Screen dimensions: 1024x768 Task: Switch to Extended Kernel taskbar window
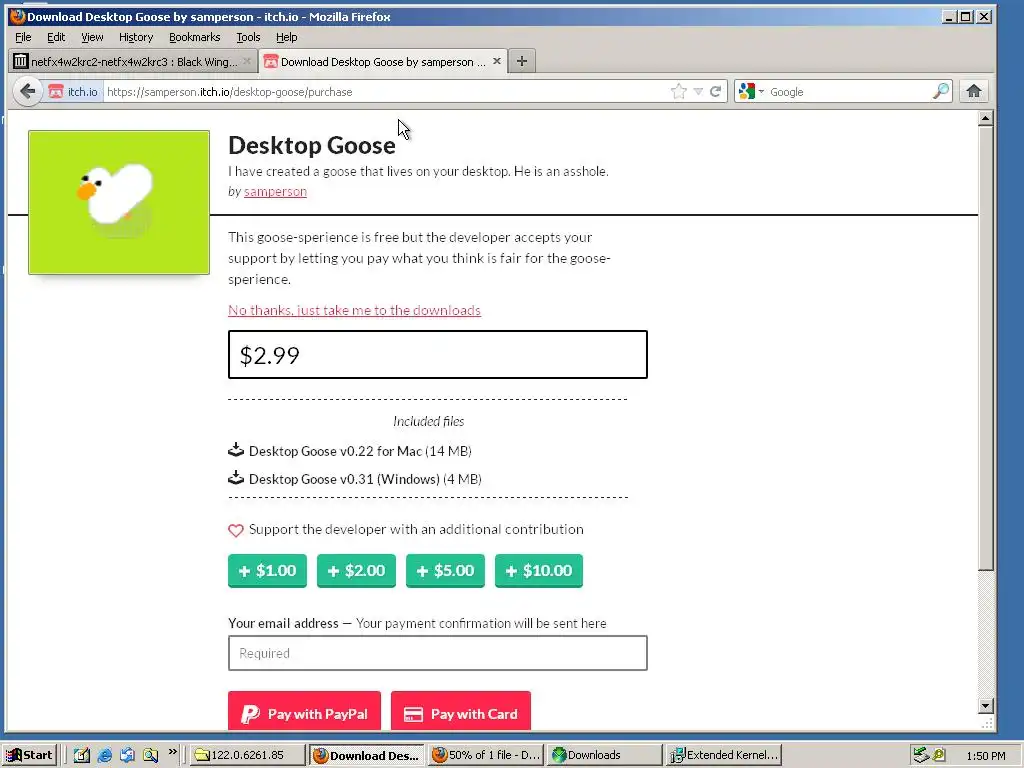(x=724, y=755)
